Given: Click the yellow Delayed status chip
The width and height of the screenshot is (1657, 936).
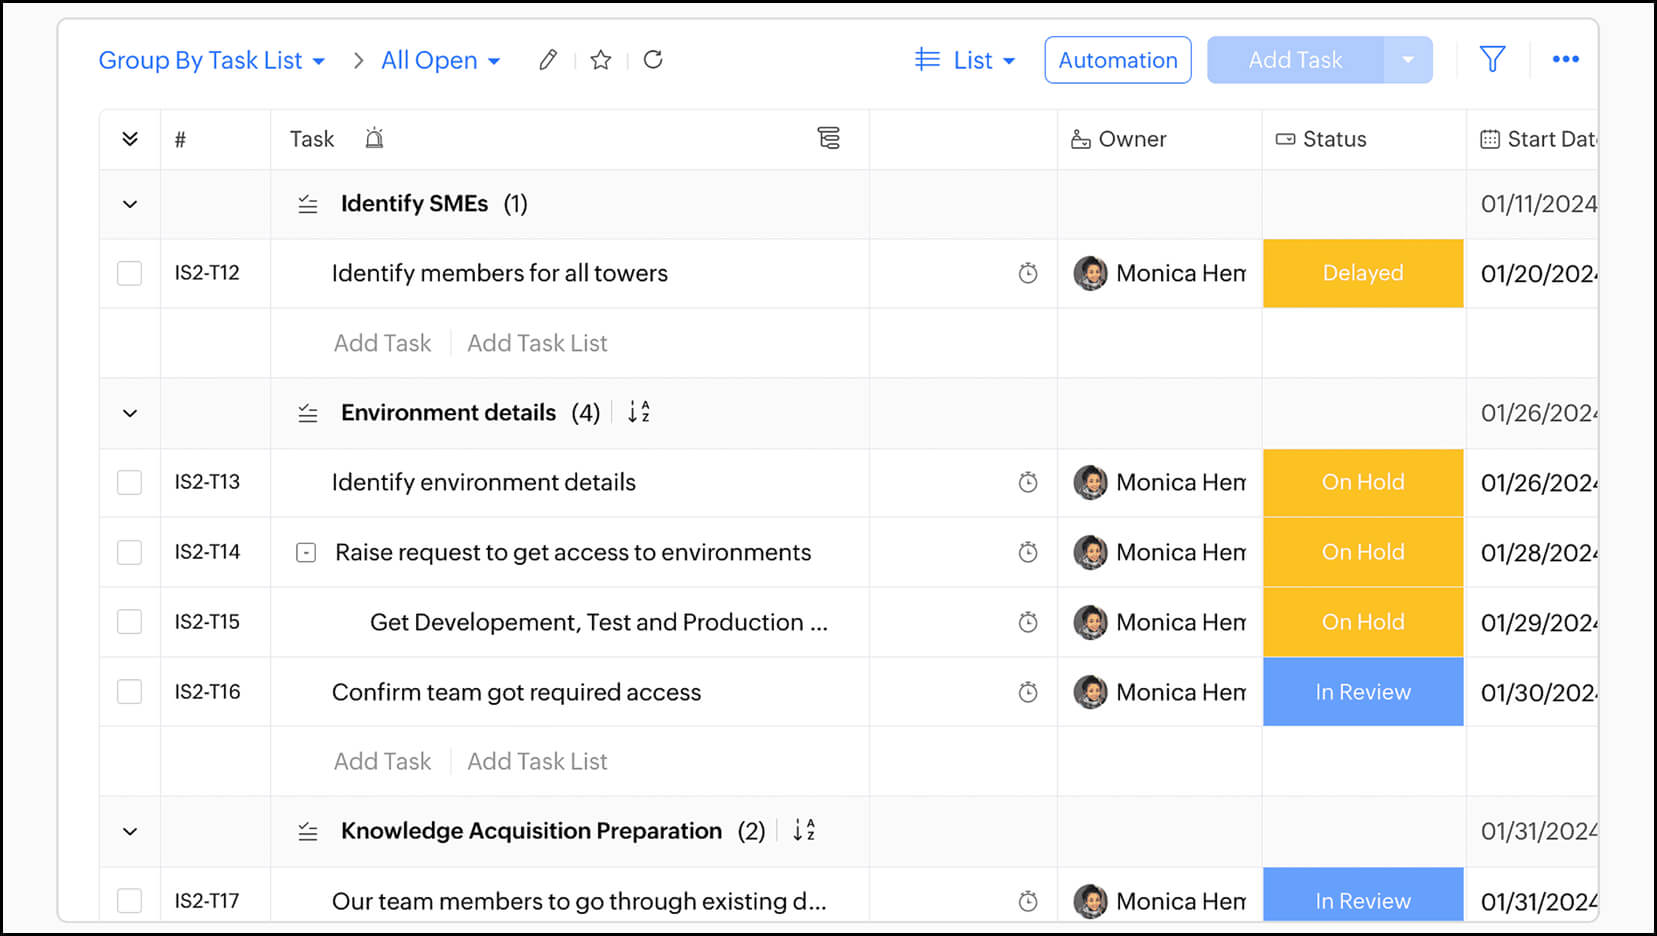Looking at the screenshot, I should (x=1362, y=272).
